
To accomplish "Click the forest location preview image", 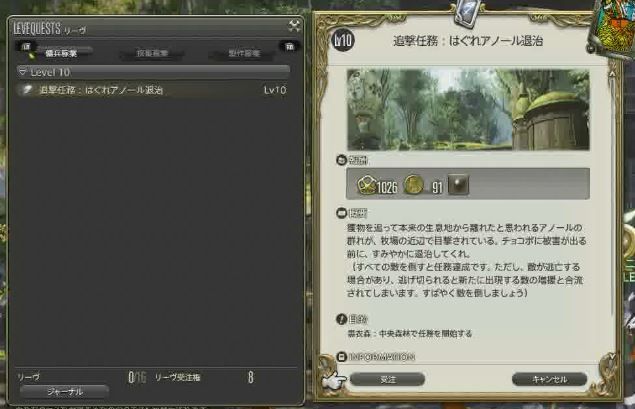I will (468, 110).
